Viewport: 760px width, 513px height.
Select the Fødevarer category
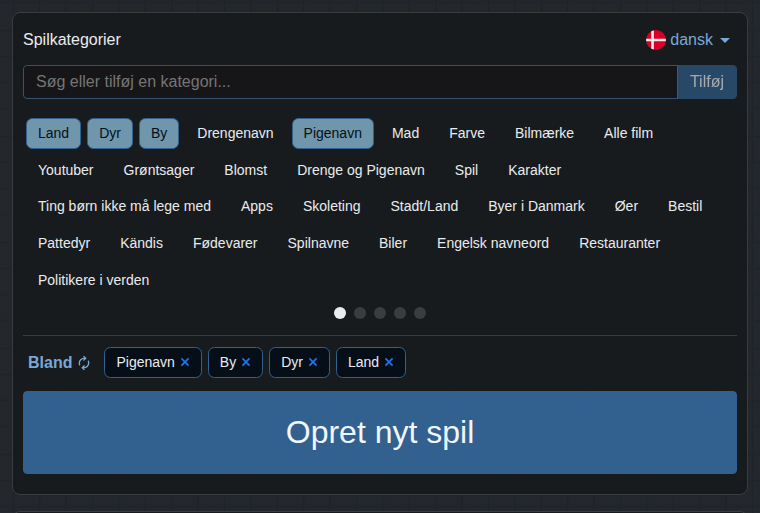[x=225, y=243]
